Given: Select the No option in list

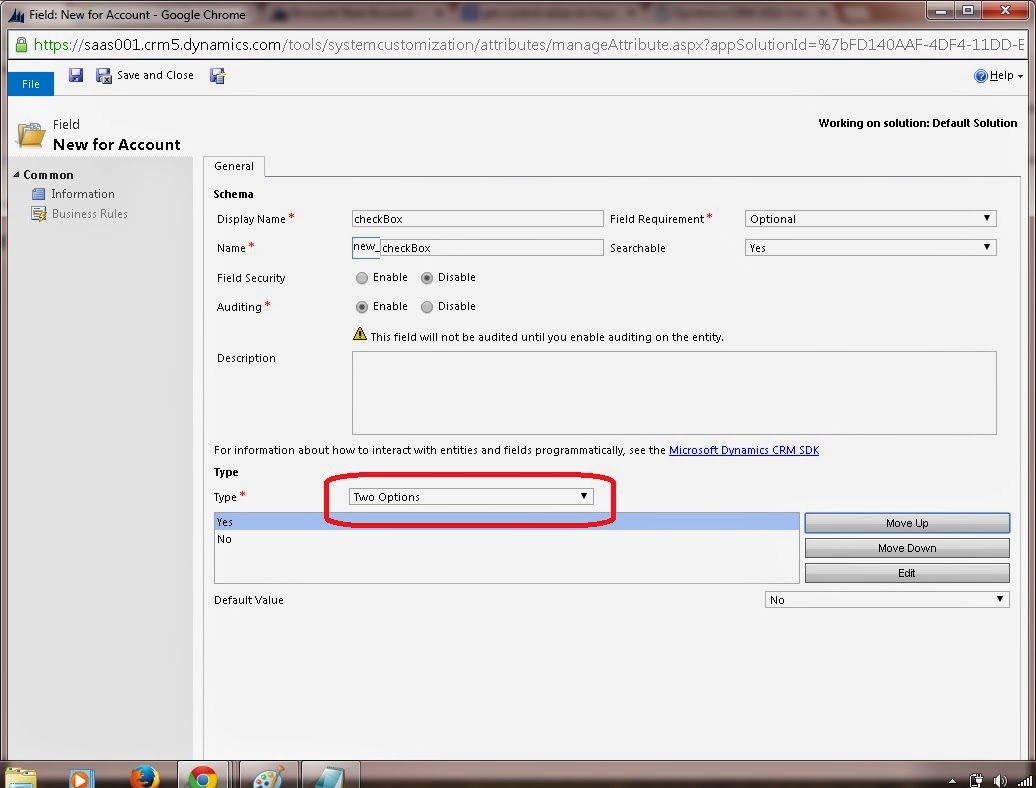Looking at the screenshot, I should pyautogui.click(x=506, y=539).
